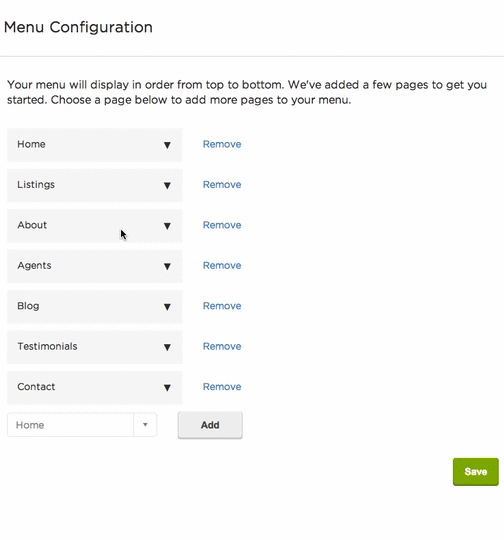
Task: Expand the Agents dropdown arrow
Action: 167,266
